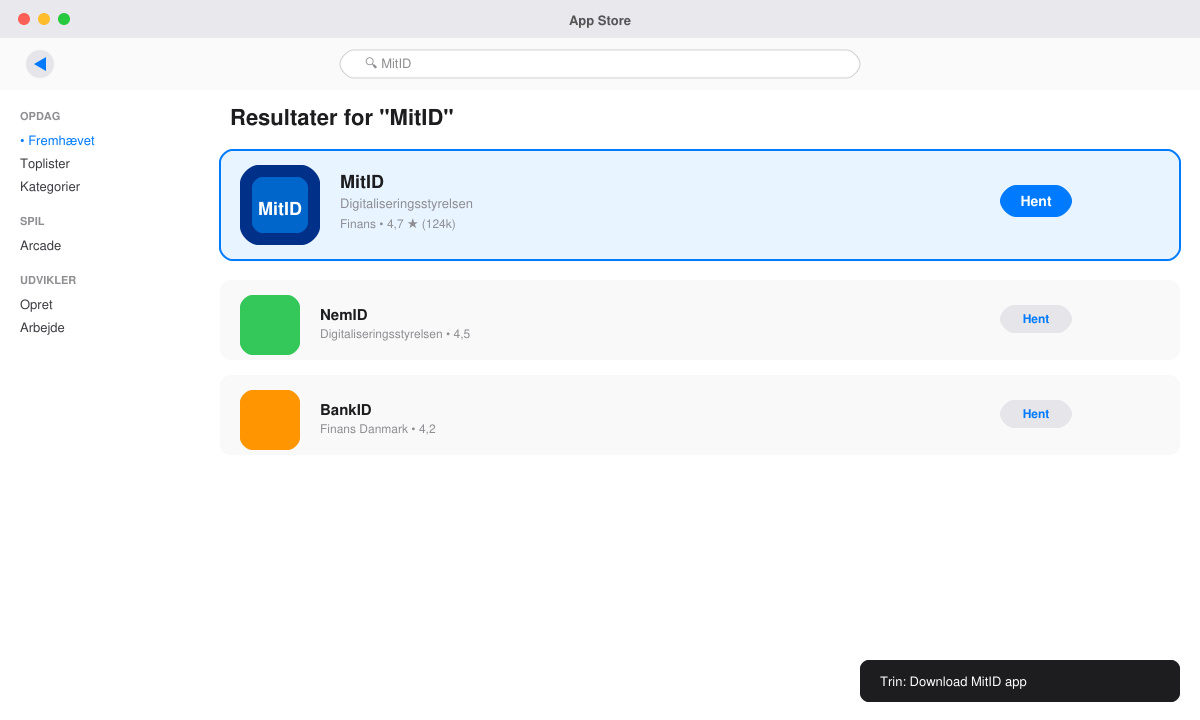Screen dimensions: 1200x720
Task: Open Toplister in the sidebar
Action: (x=45, y=164)
